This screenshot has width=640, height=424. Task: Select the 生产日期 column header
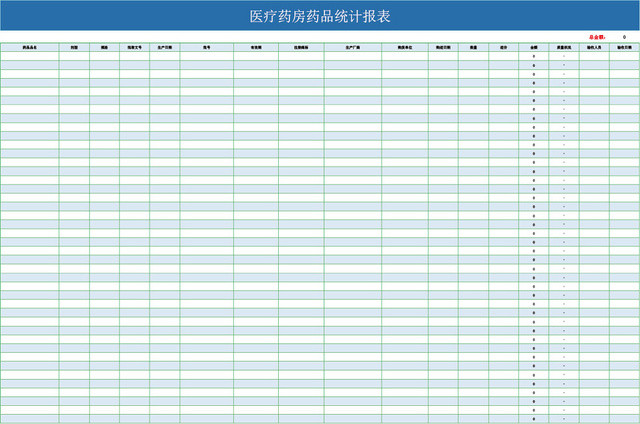(165, 47)
